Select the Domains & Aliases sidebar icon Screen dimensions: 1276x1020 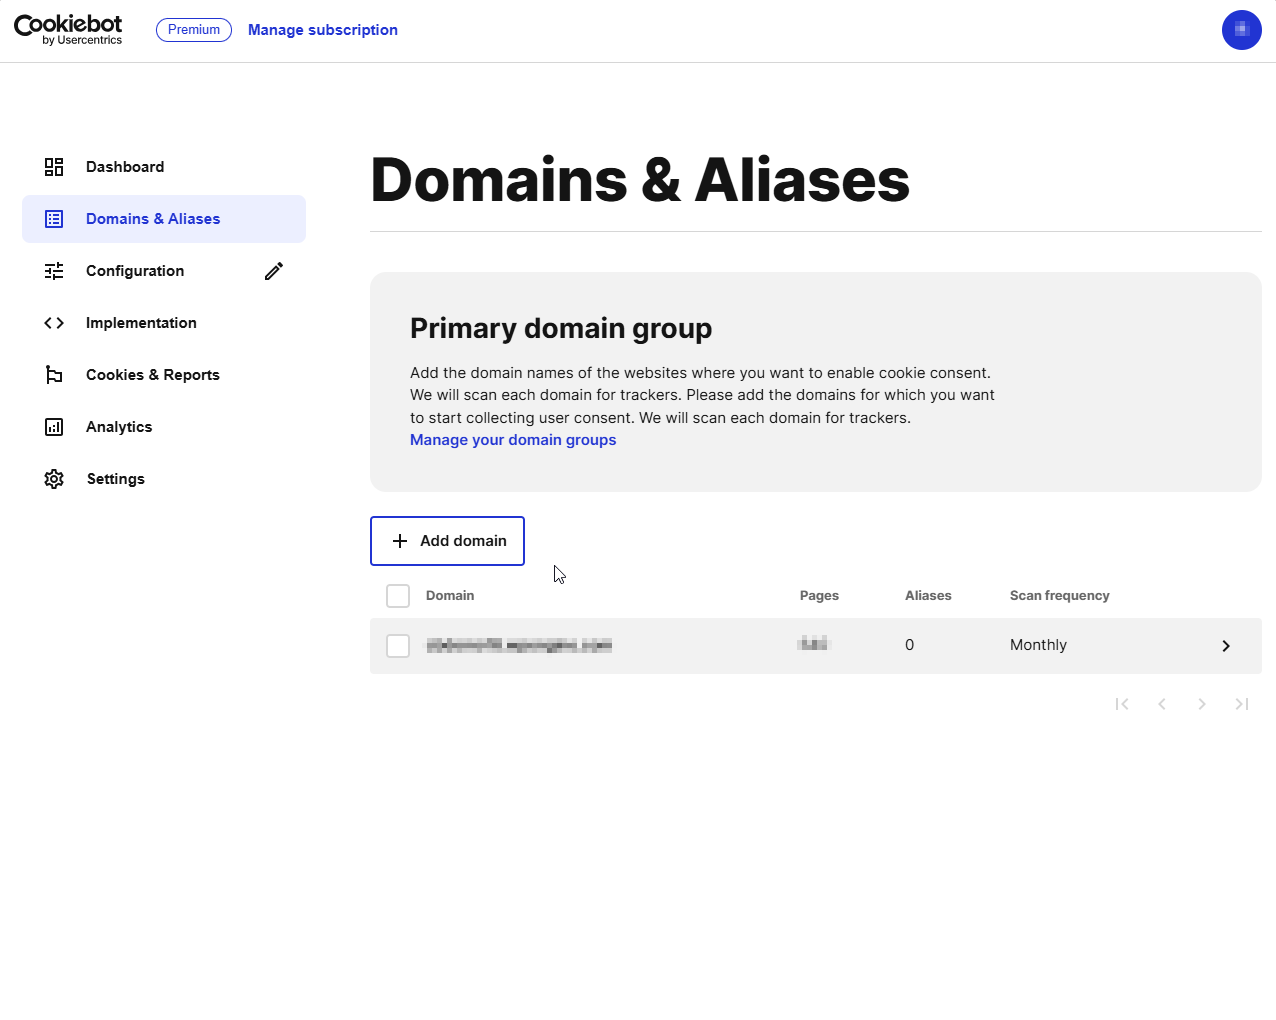(53, 218)
